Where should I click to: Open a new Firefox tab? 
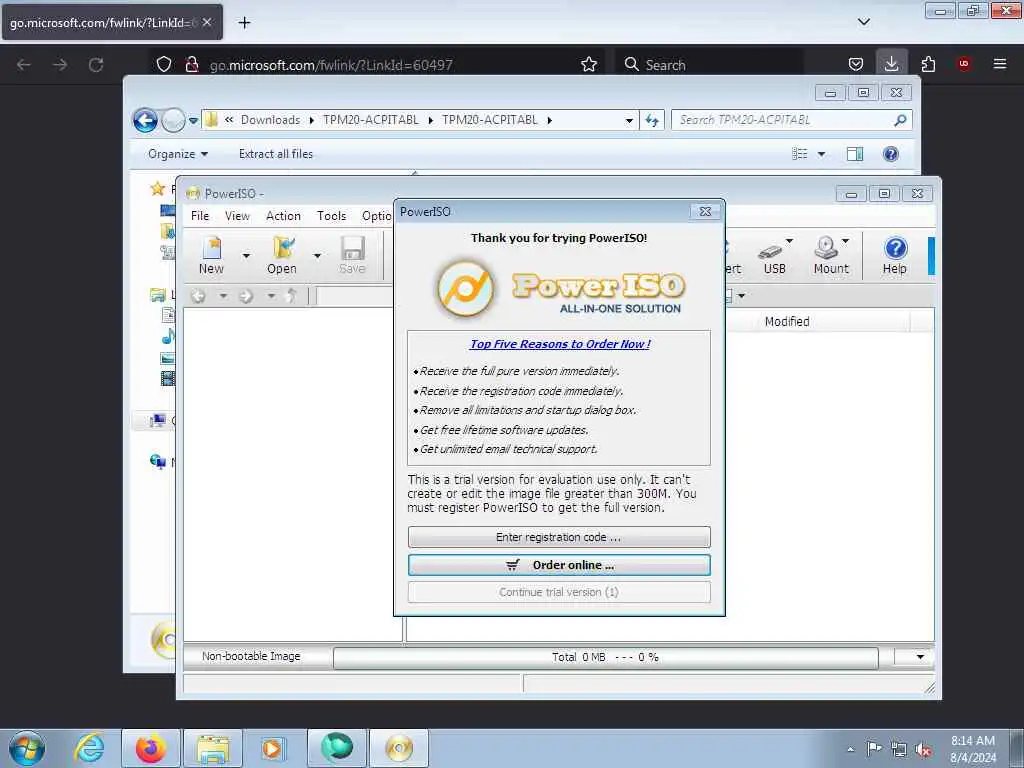coord(244,23)
